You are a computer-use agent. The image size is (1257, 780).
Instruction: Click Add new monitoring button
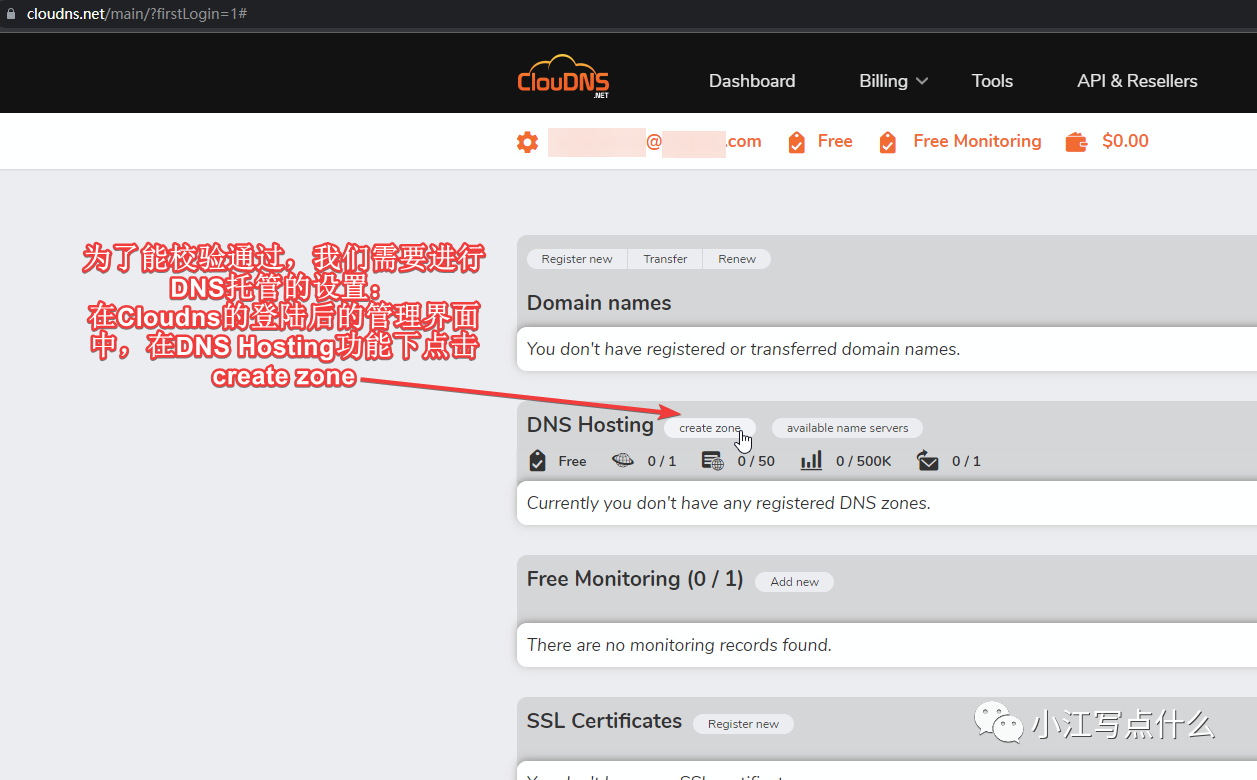[794, 582]
